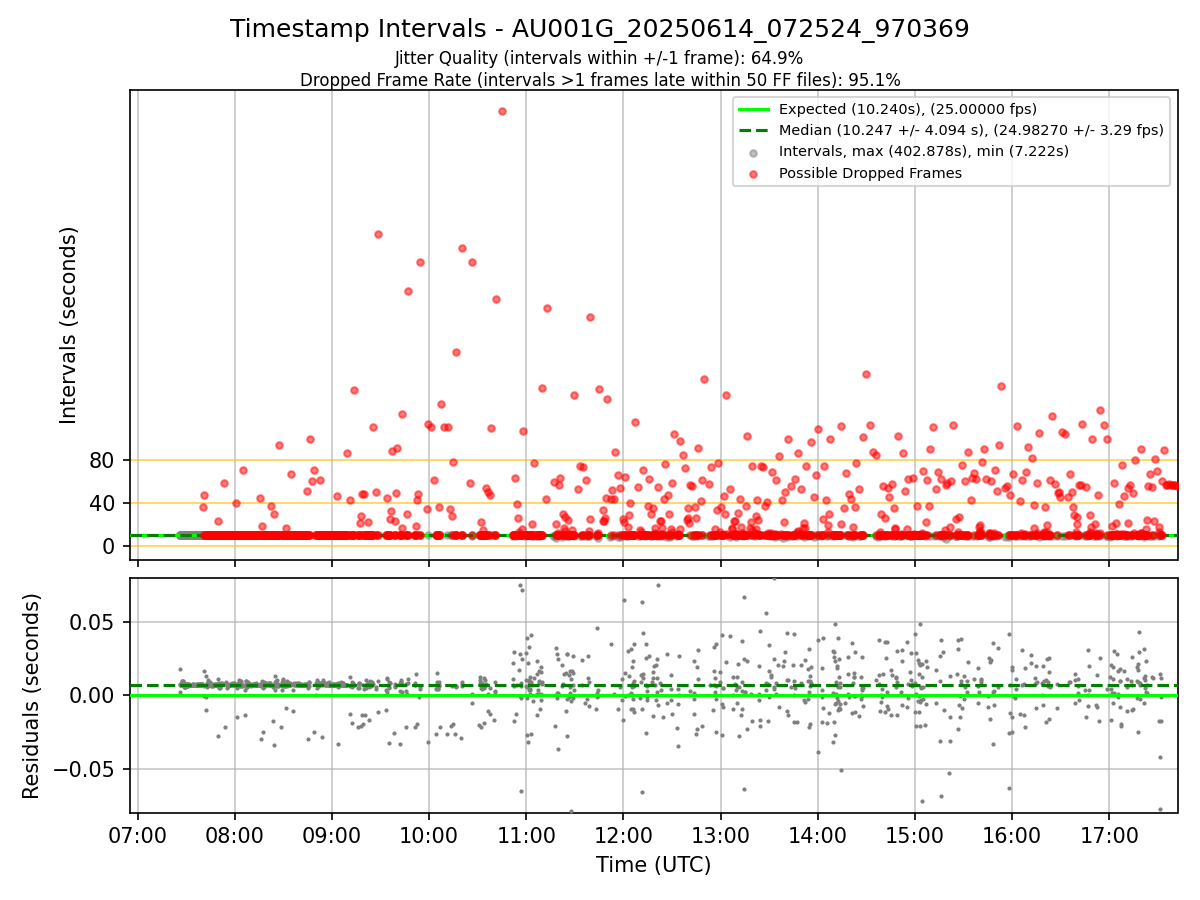Click the 10:00 time tick label
1200x900 pixels.
coord(429,833)
